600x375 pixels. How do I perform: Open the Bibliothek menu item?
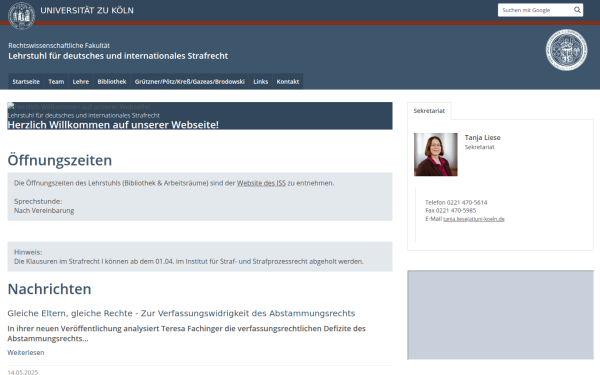[x=112, y=82]
